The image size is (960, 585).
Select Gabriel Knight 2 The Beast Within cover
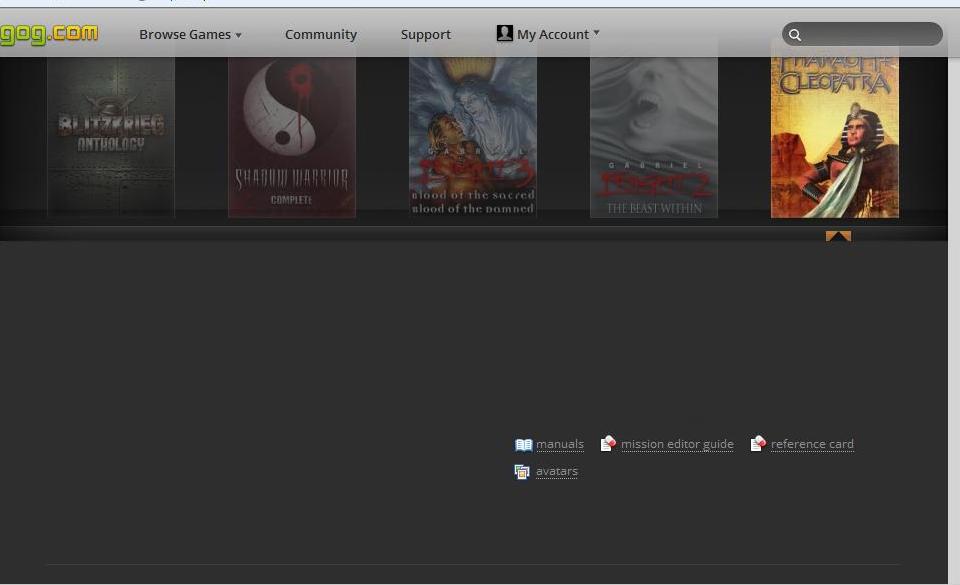click(x=654, y=137)
